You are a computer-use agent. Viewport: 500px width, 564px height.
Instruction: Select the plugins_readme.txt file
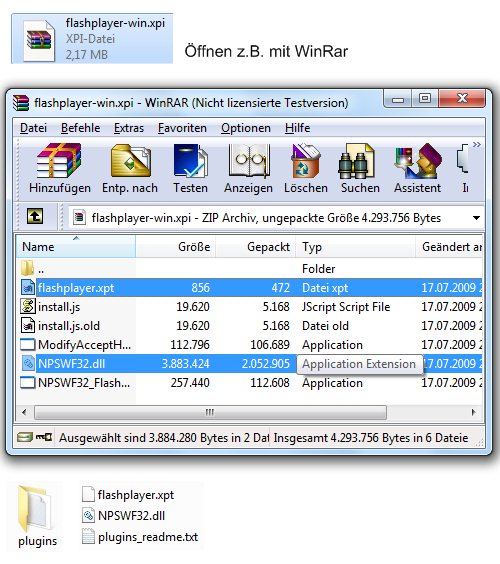[140, 537]
